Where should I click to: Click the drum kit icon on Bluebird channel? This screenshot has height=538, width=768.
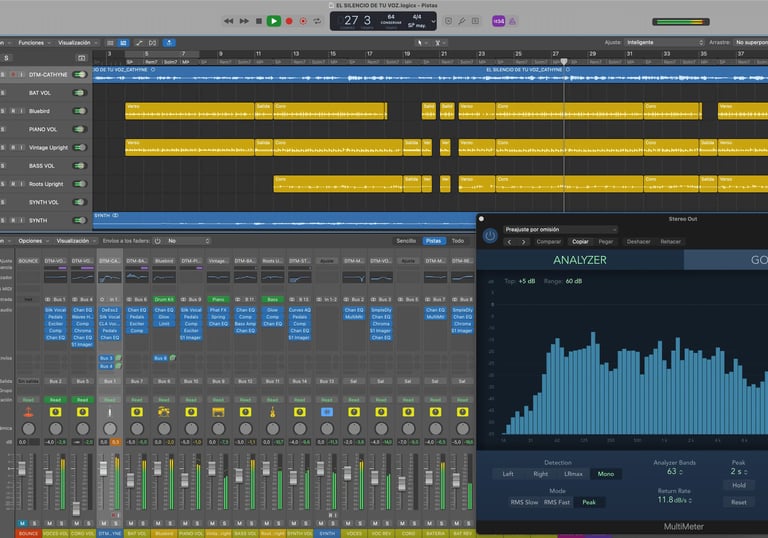(x=164, y=412)
